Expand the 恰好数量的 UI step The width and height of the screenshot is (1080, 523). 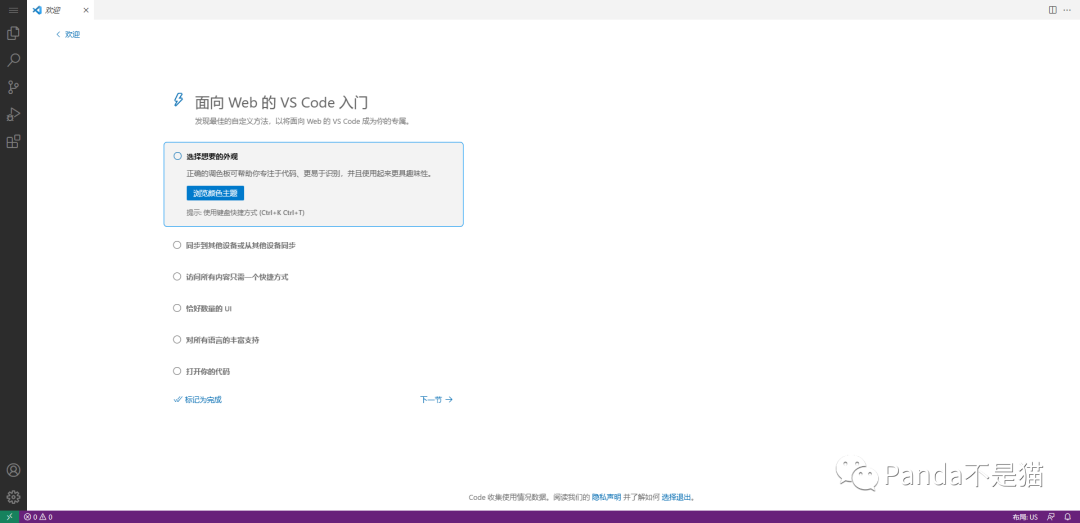tap(209, 309)
